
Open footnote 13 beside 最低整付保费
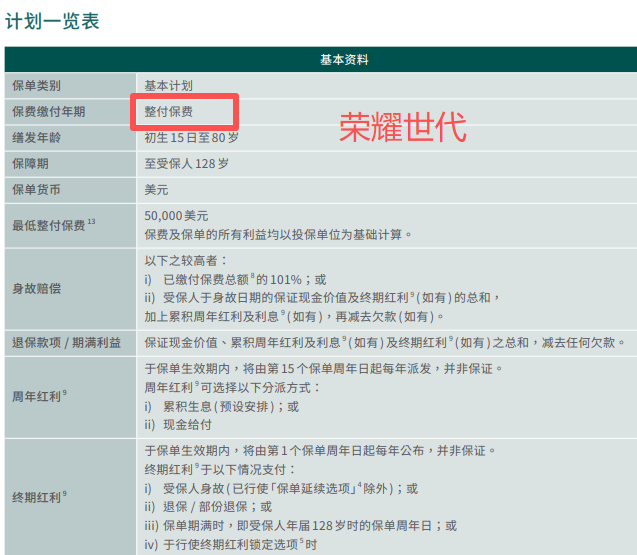click(x=91, y=221)
